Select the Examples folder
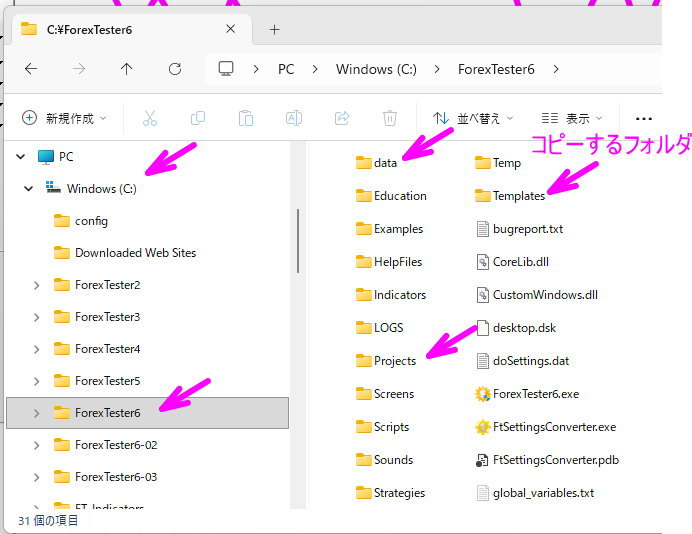 (x=389, y=229)
